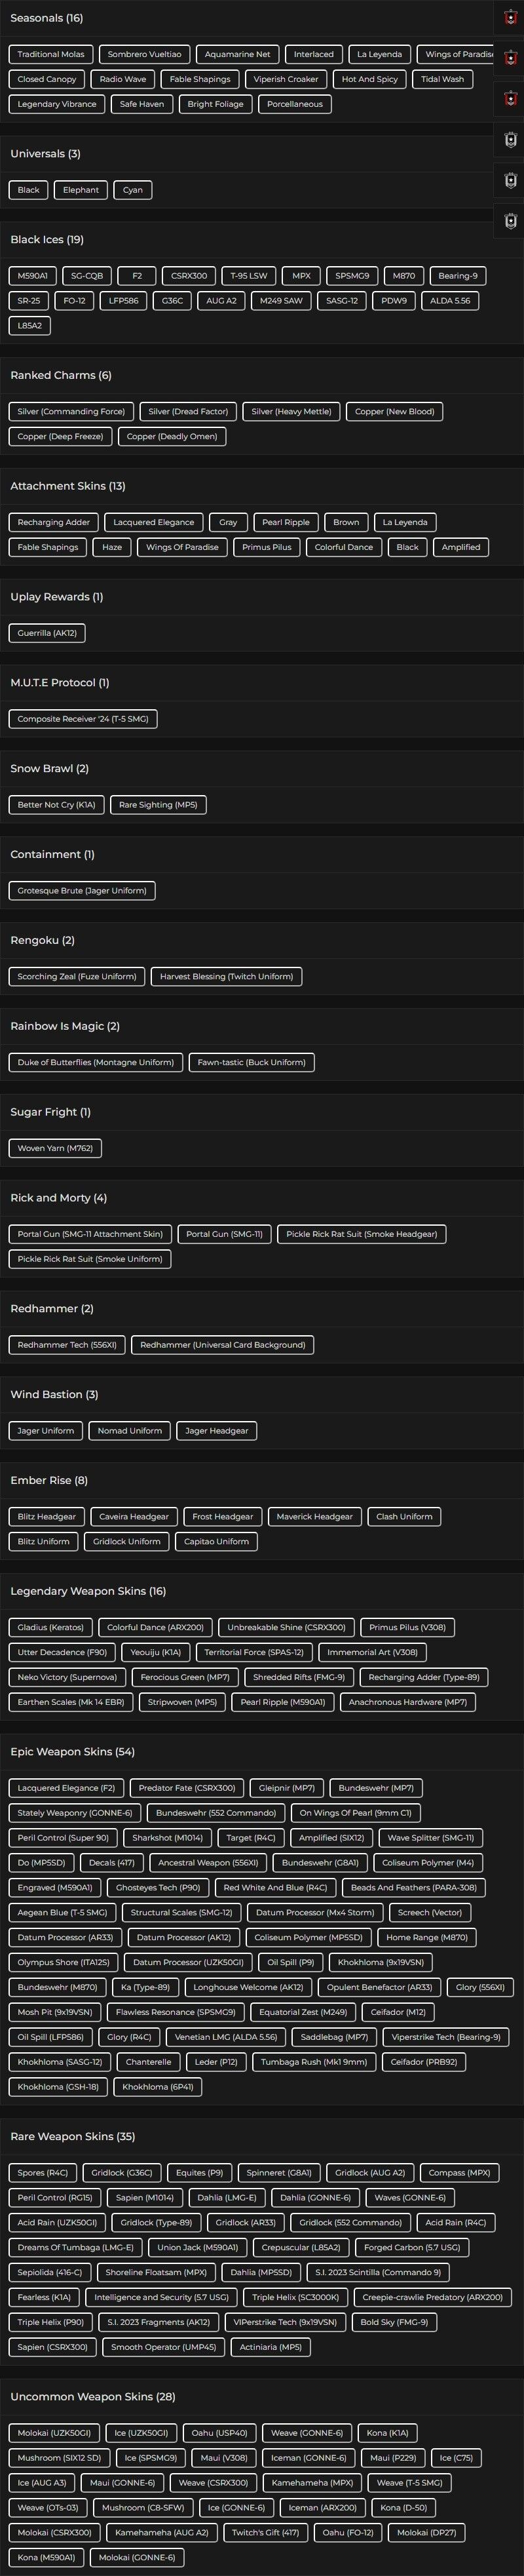
Task: Select the Traditional Molas seasonal tag
Action: [x=51, y=54]
